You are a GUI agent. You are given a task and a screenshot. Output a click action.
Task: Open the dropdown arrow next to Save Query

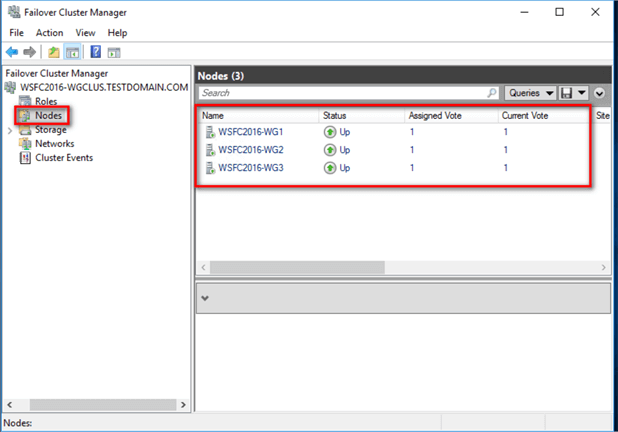[582, 93]
